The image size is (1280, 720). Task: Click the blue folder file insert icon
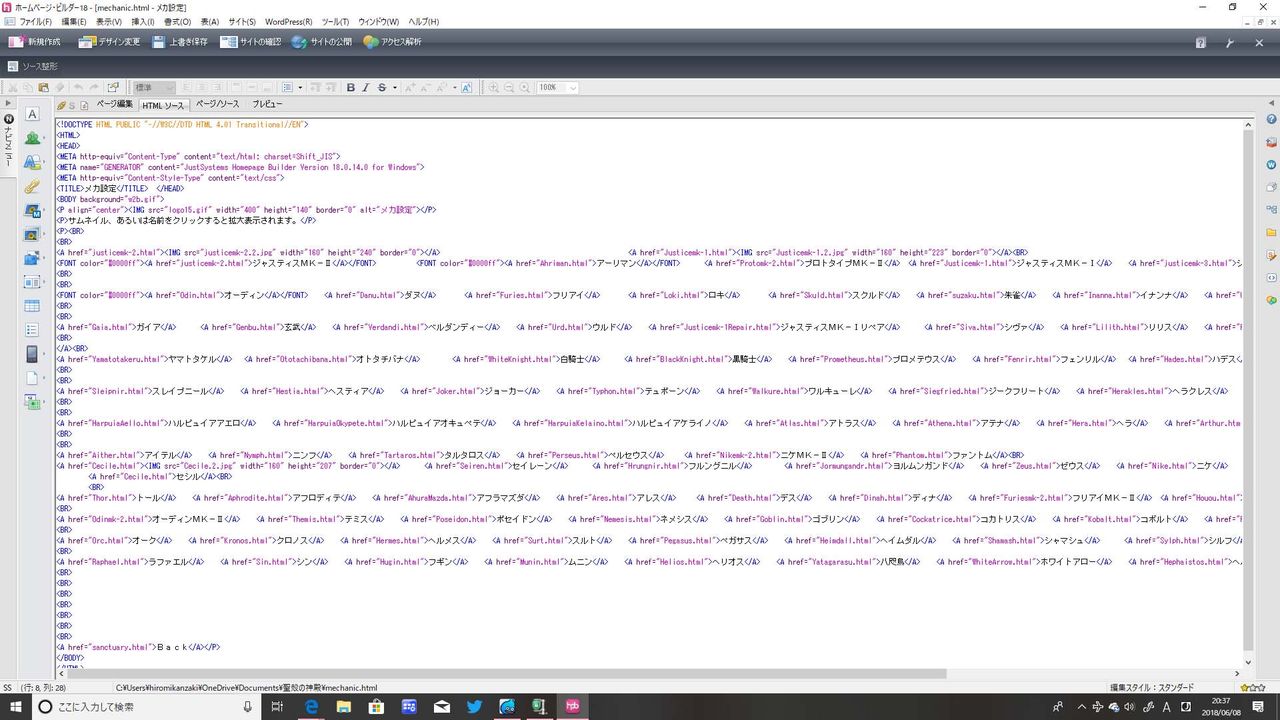click(32, 258)
